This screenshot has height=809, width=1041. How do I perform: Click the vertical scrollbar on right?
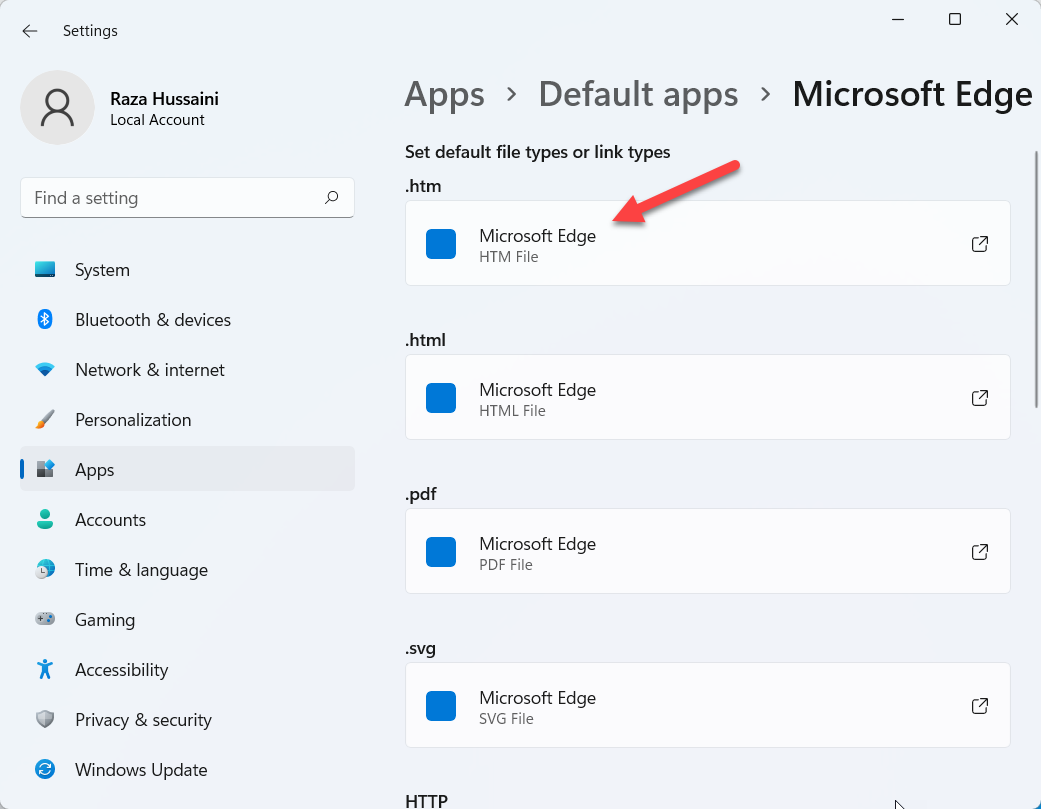1036,280
